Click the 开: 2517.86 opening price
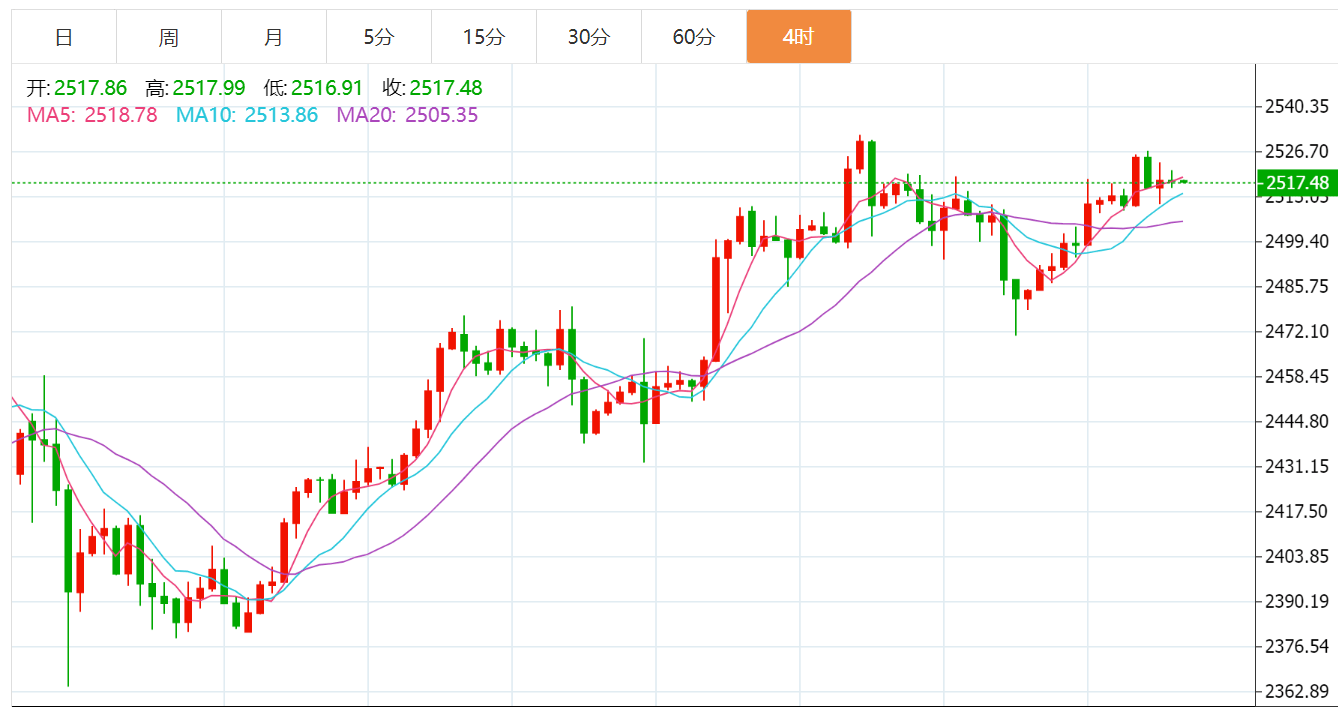This screenshot has width=1338, height=707. click(77, 88)
